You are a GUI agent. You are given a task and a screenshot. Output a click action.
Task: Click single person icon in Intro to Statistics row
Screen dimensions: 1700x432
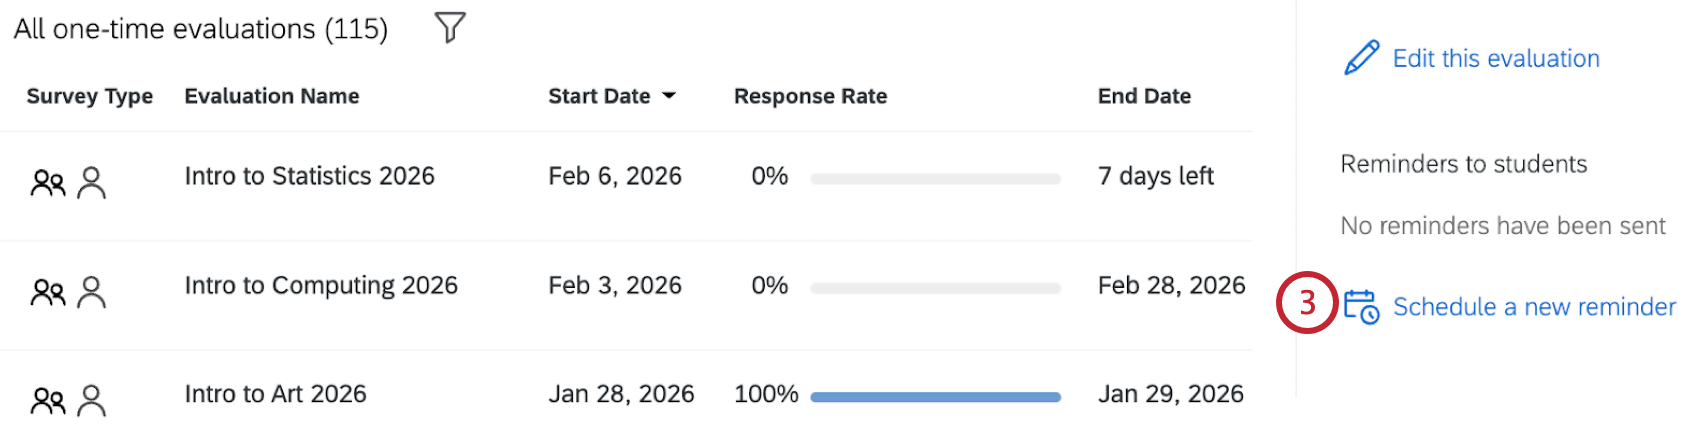point(92,183)
